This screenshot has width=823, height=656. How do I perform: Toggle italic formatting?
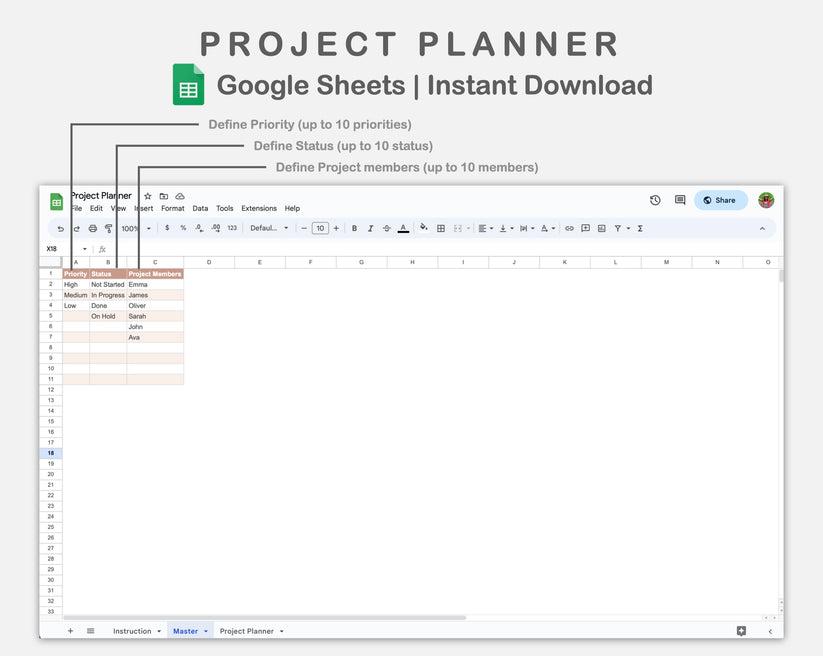[370, 228]
